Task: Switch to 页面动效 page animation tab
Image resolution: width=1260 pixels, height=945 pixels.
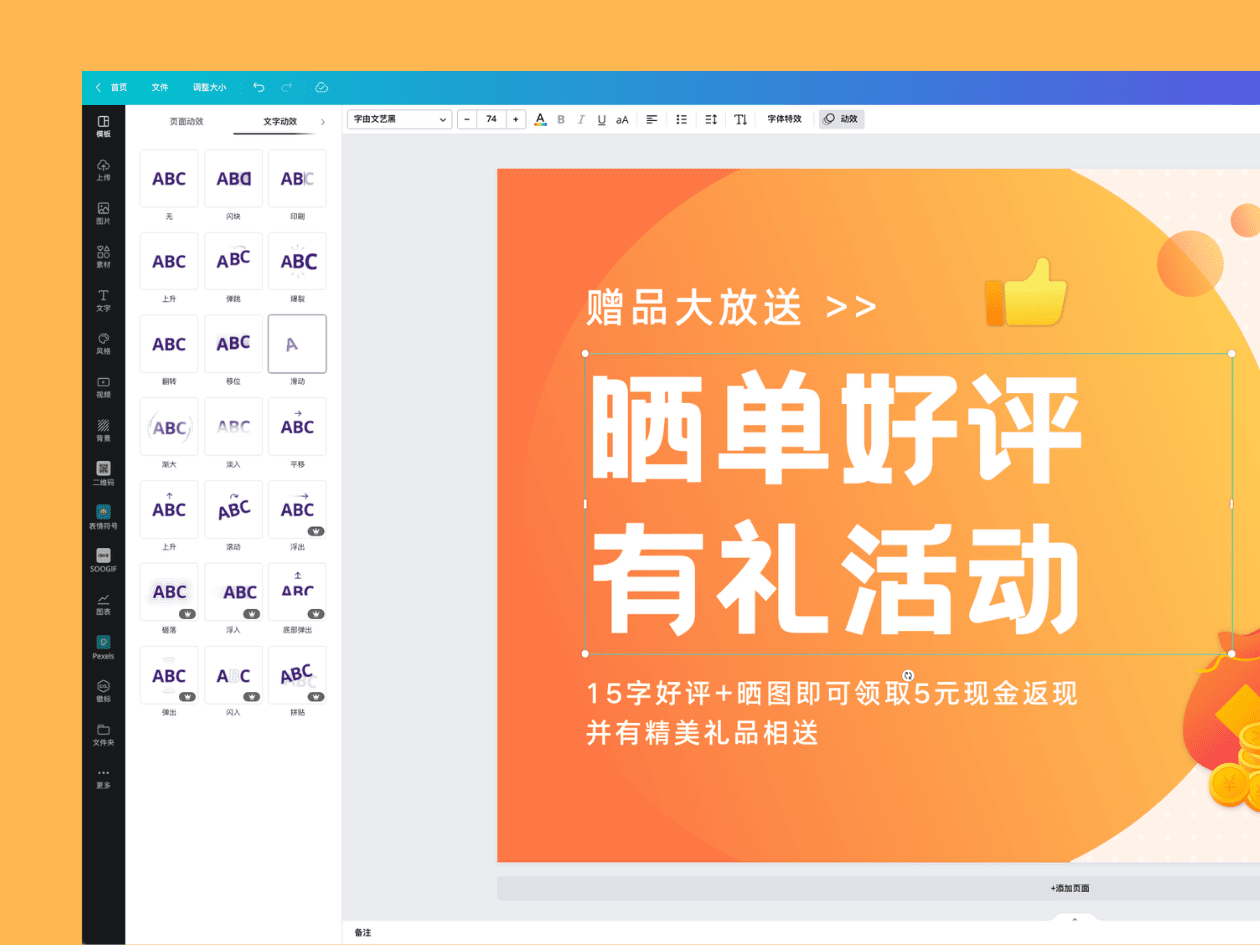Action: (186, 122)
